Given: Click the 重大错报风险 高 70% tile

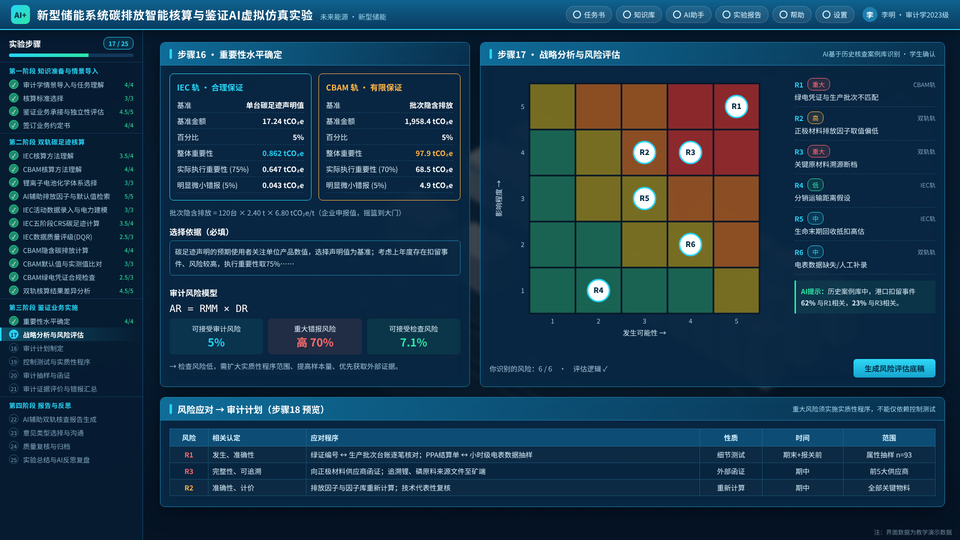Looking at the screenshot, I should click(315, 336).
